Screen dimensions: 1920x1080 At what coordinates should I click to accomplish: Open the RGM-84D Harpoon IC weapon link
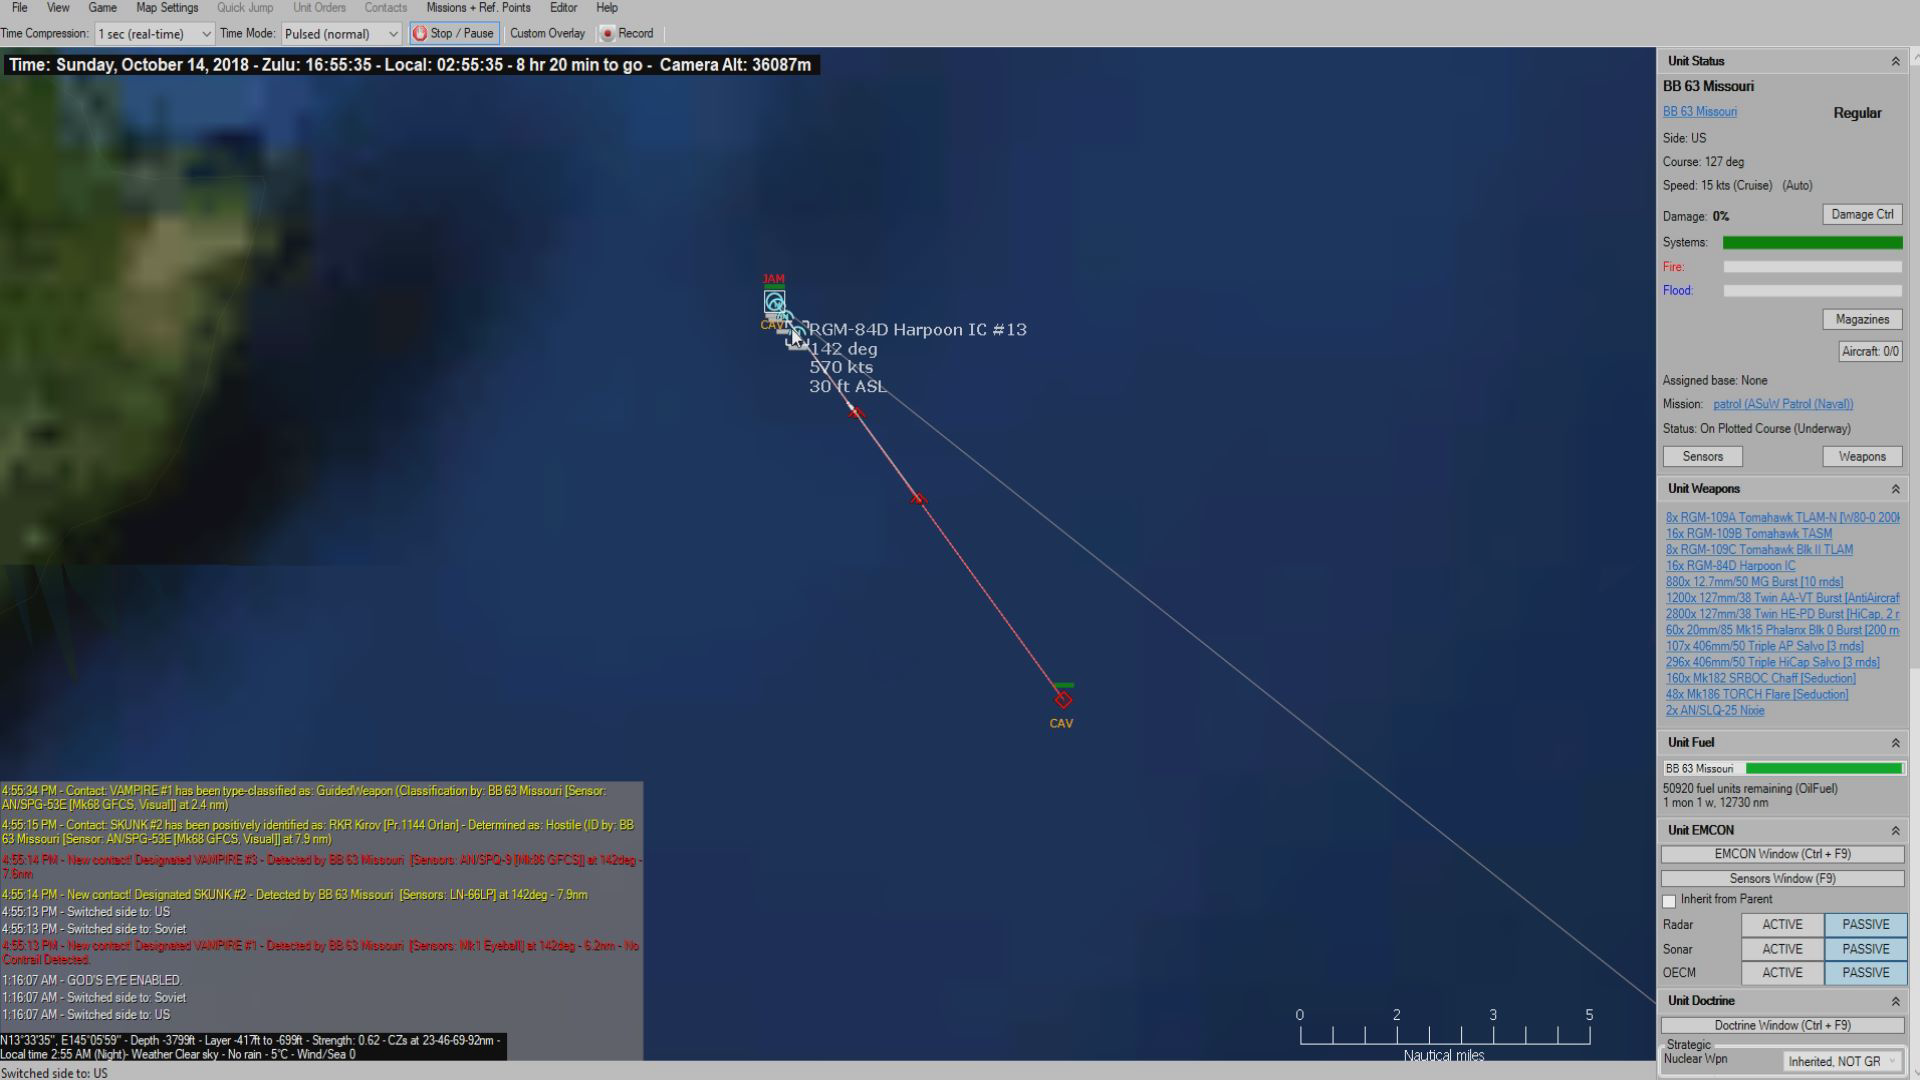[x=1730, y=566]
